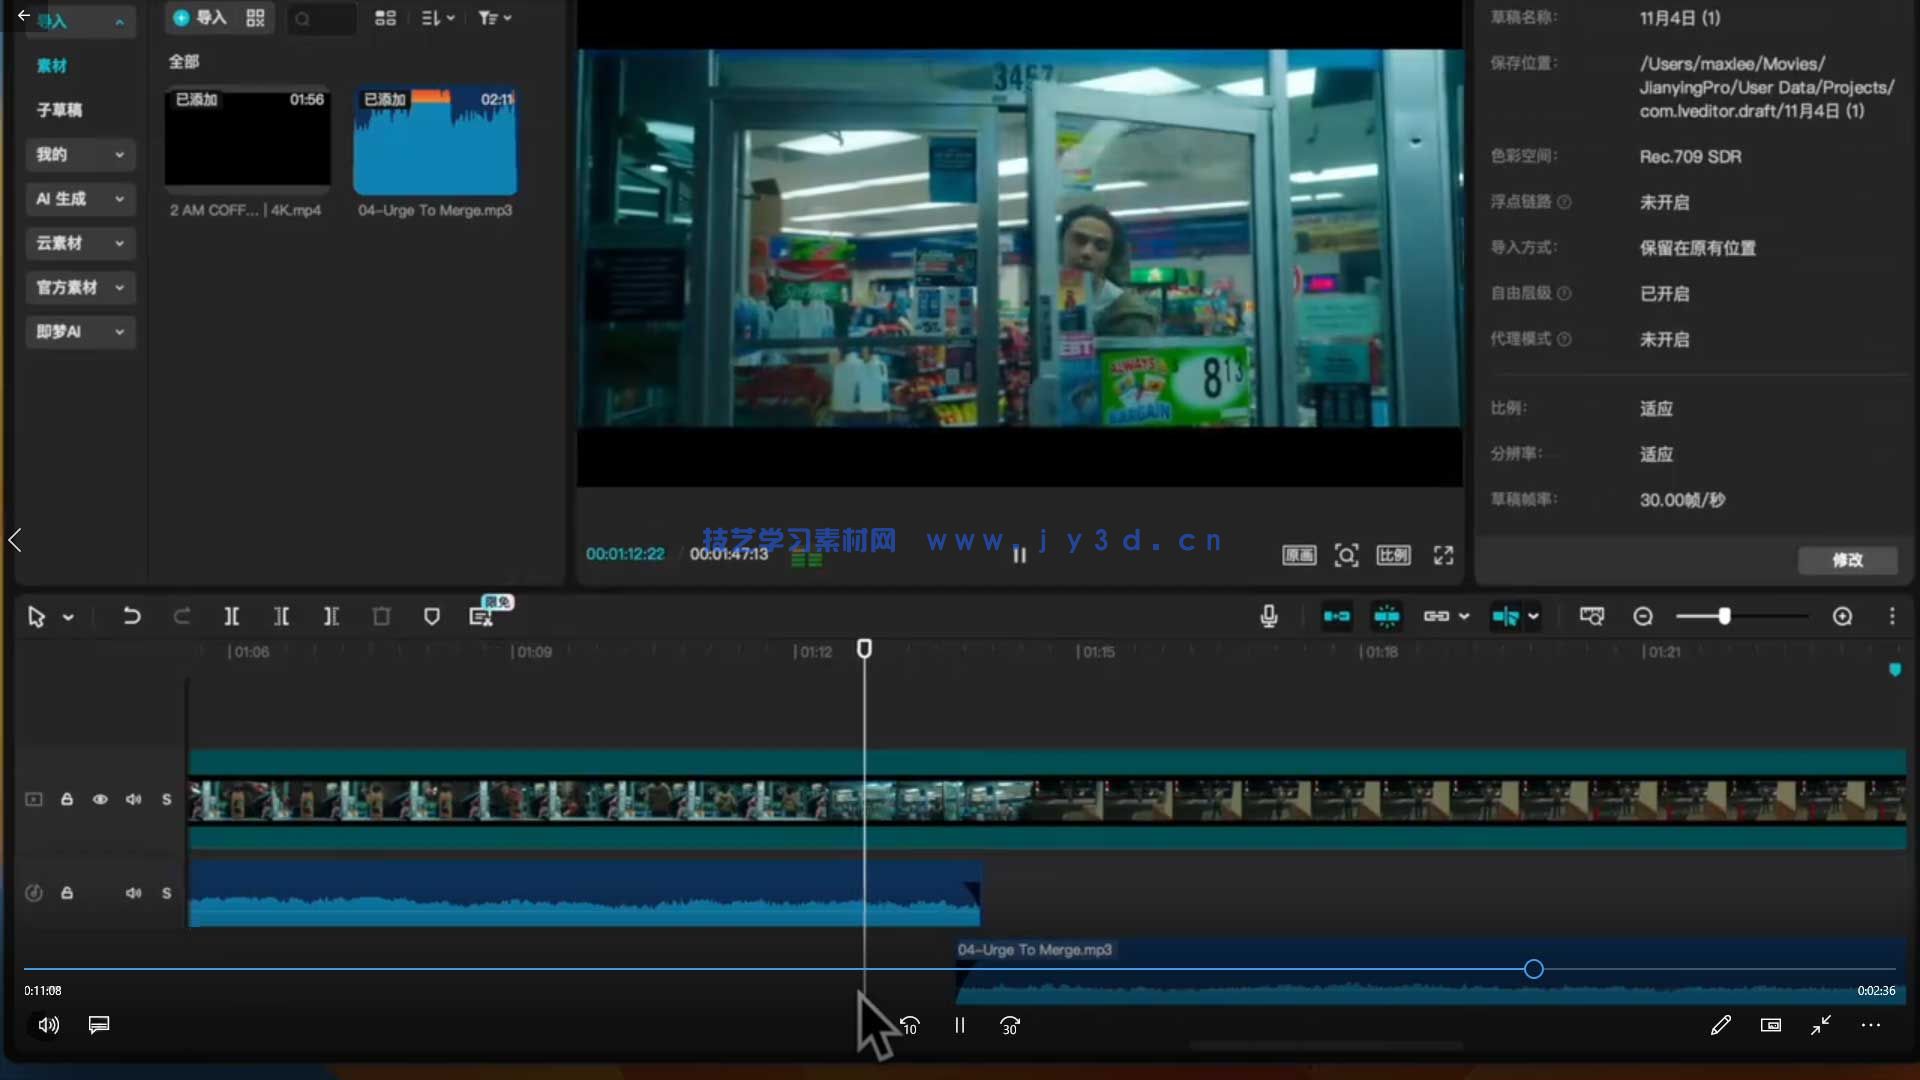Click the timeline zoom-in magnifier
Image resolution: width=1920 pixels, height=1080 pixels.
point(1842,616)
